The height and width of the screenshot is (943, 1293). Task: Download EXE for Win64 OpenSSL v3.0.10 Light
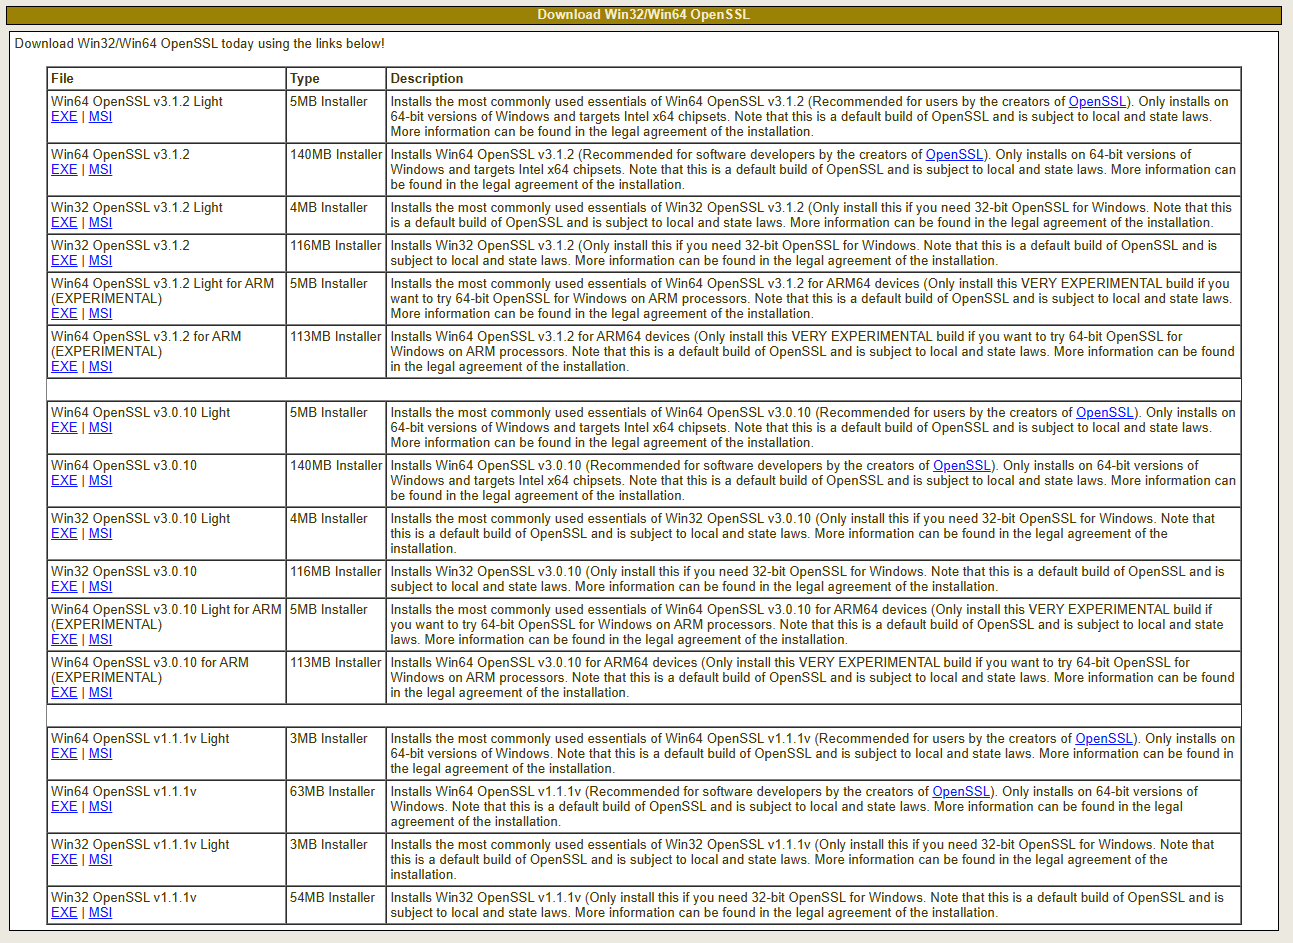(x=64, y=428)
